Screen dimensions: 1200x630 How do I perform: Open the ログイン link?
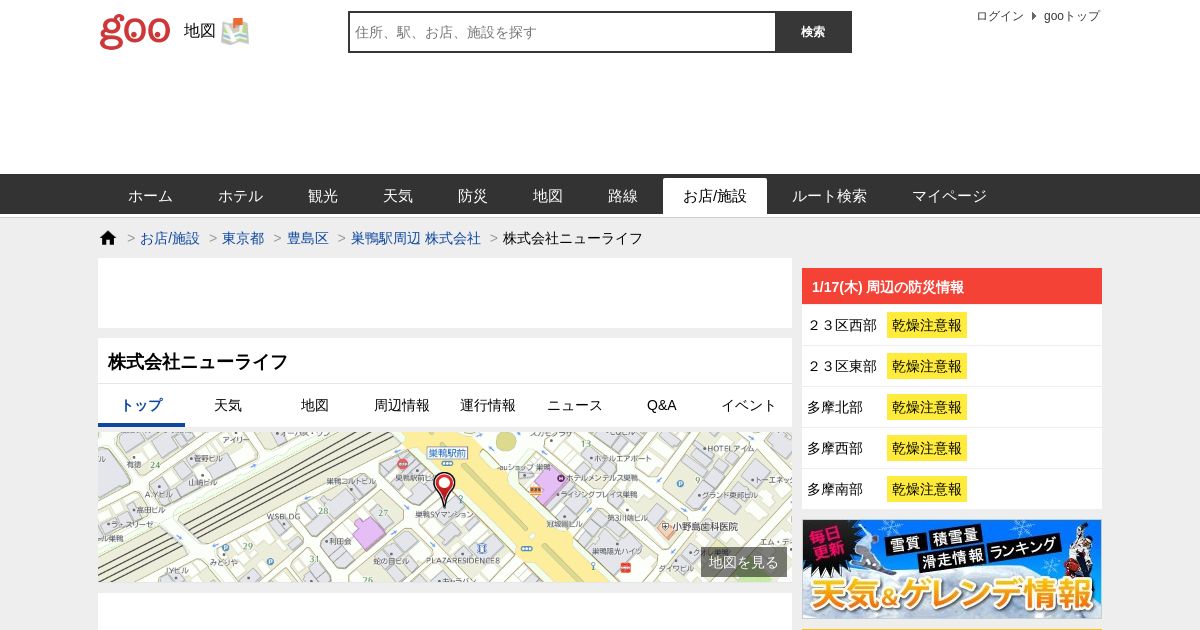point(1000,16)
